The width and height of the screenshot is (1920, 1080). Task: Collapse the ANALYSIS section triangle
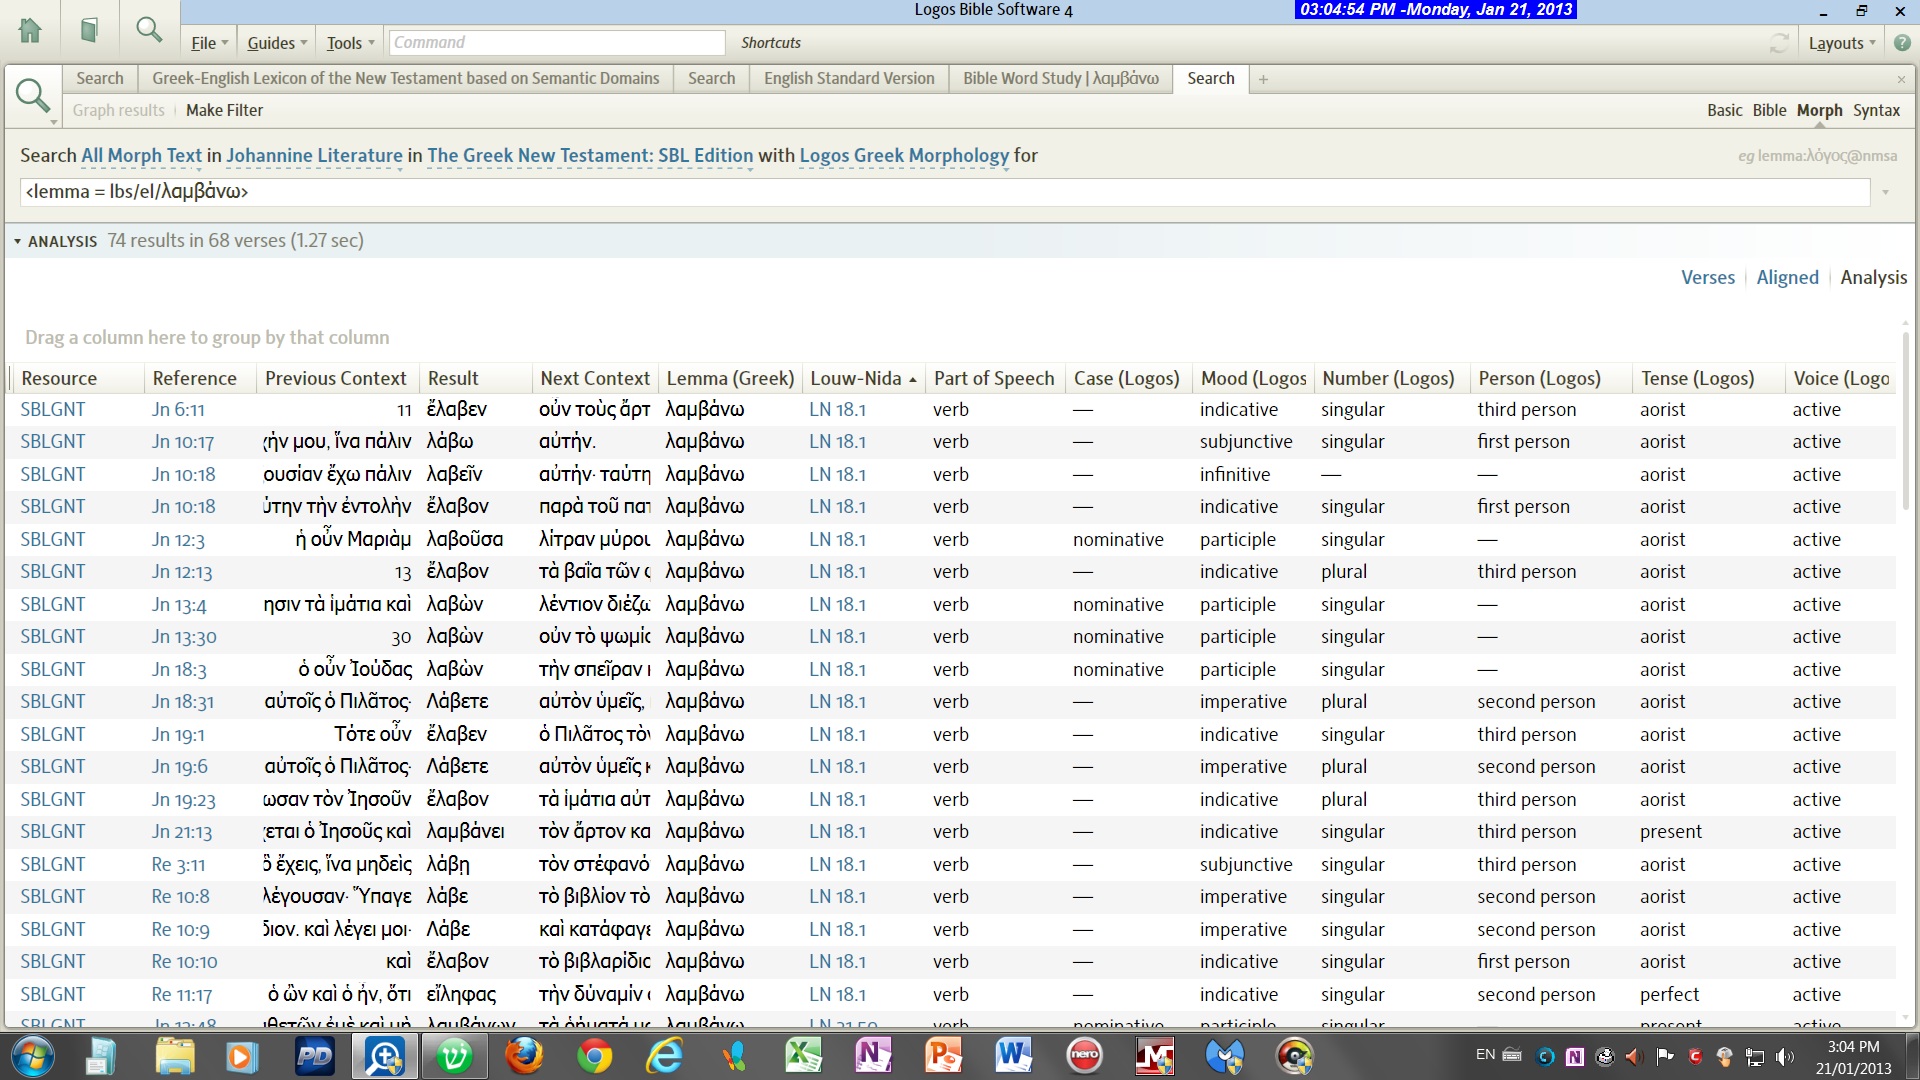17,241
